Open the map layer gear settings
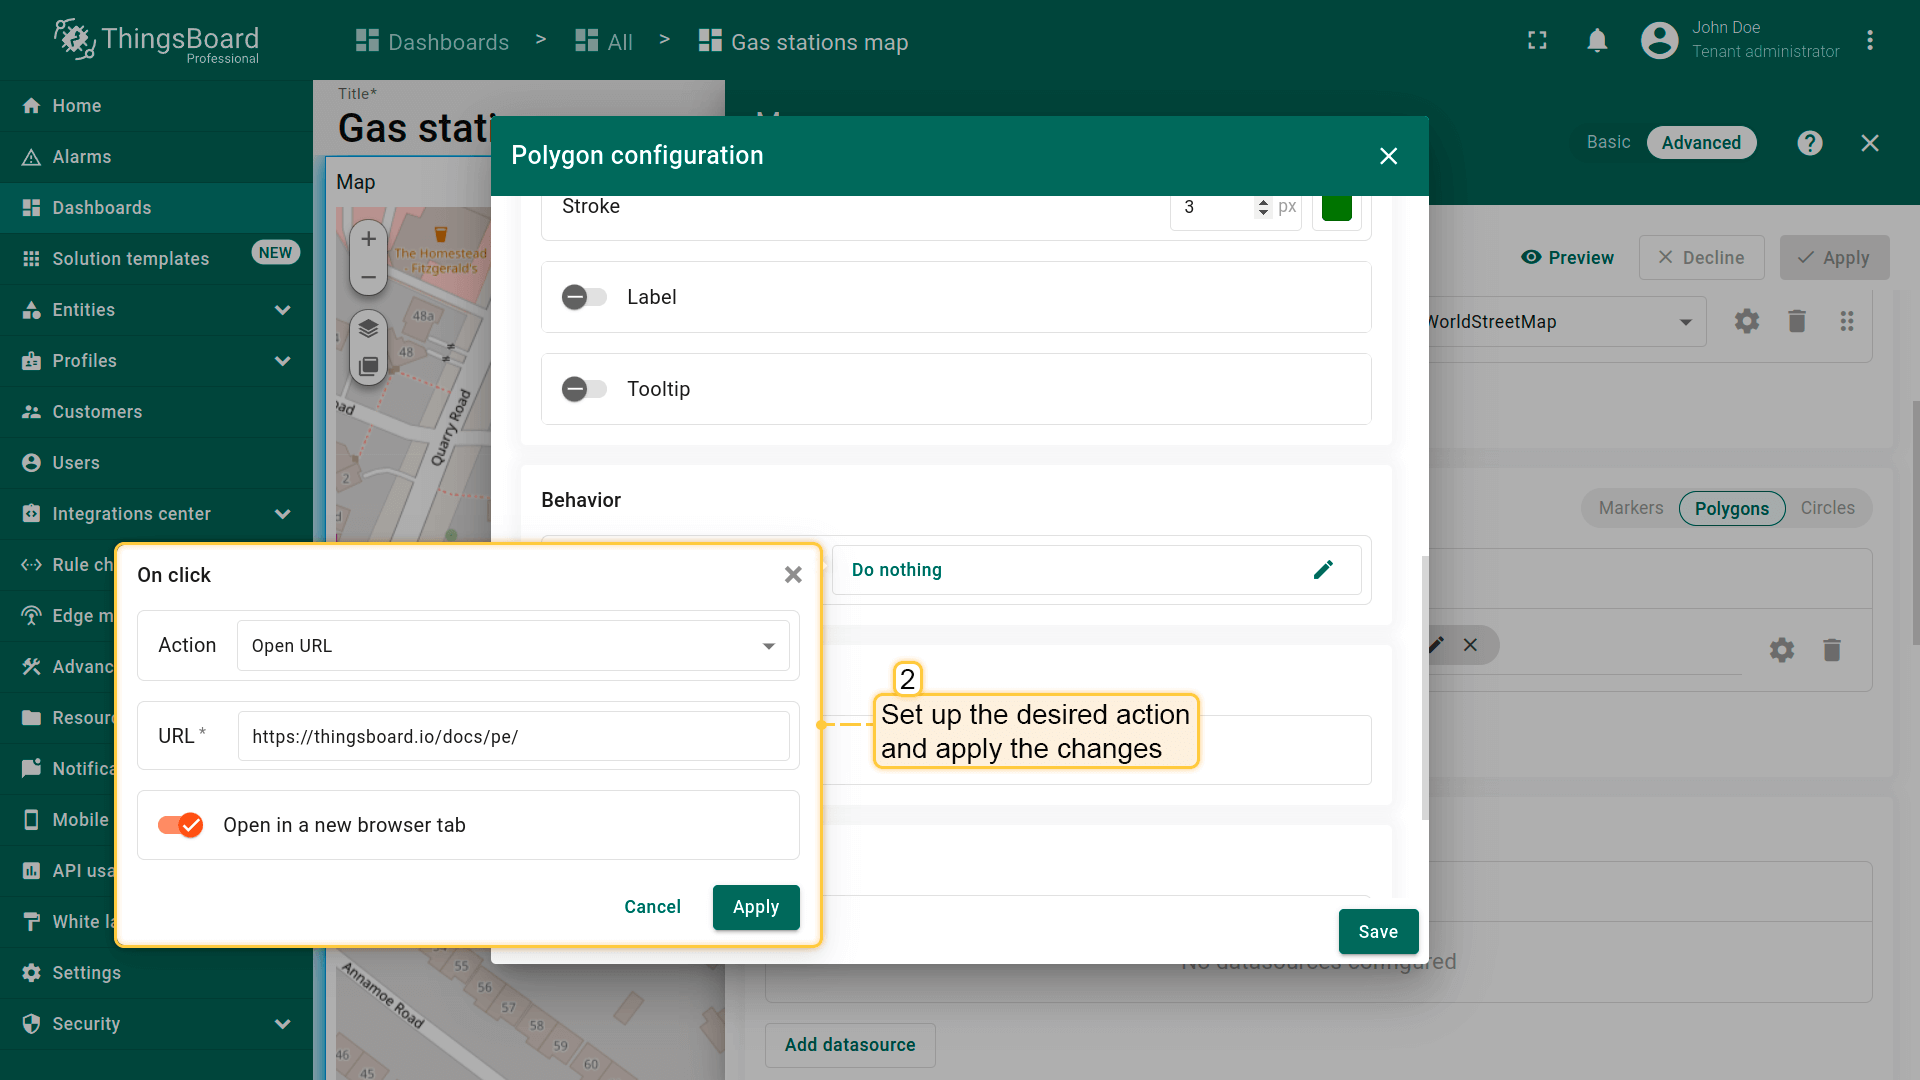The image size is (1920, 1080). tap(1746, 321)
